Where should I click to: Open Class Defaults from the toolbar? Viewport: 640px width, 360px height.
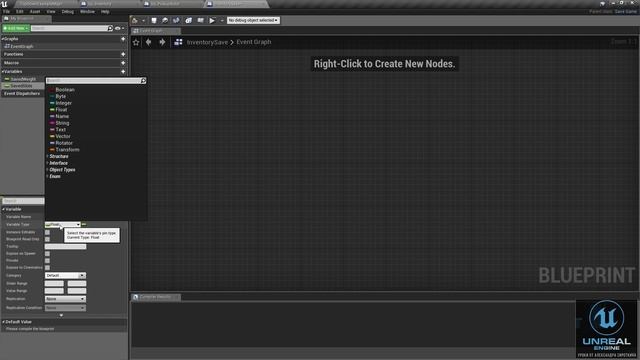(x=200, y=20)
